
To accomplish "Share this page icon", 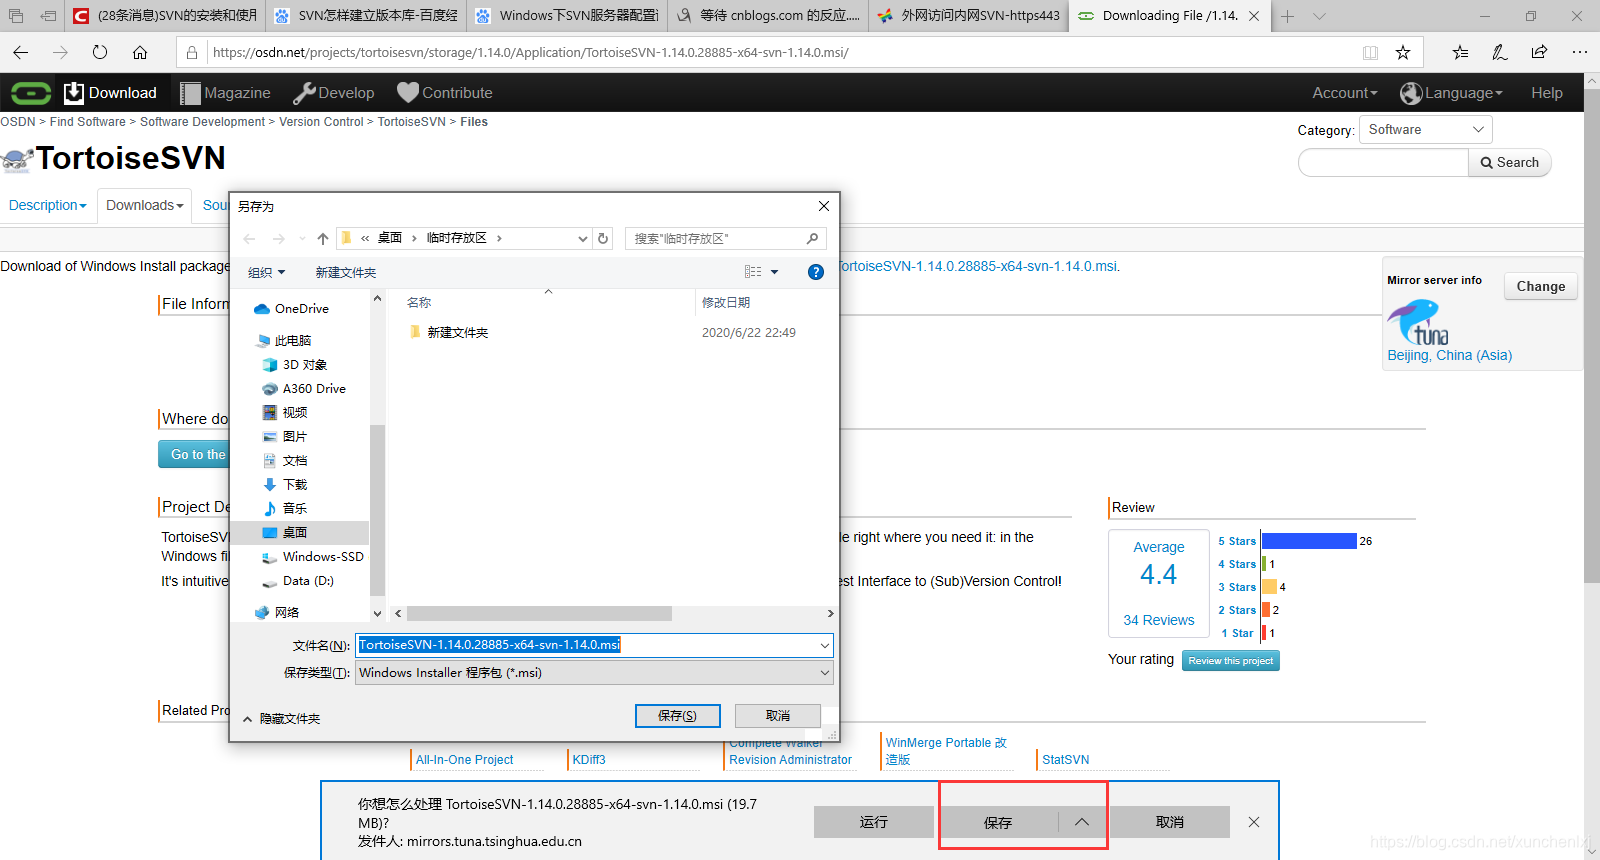I will (1540, 52).
